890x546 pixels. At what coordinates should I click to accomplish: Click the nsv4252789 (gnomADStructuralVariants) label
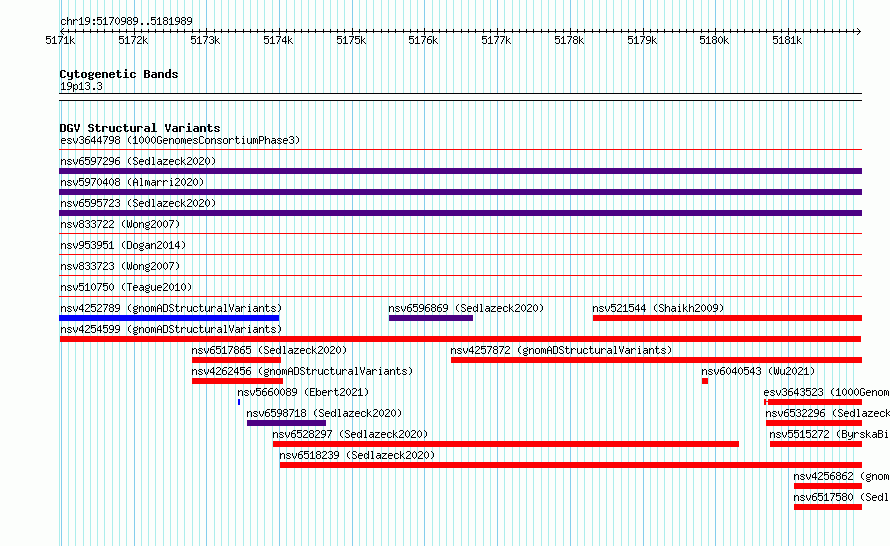pyautogui.click(x=171, y=308)
